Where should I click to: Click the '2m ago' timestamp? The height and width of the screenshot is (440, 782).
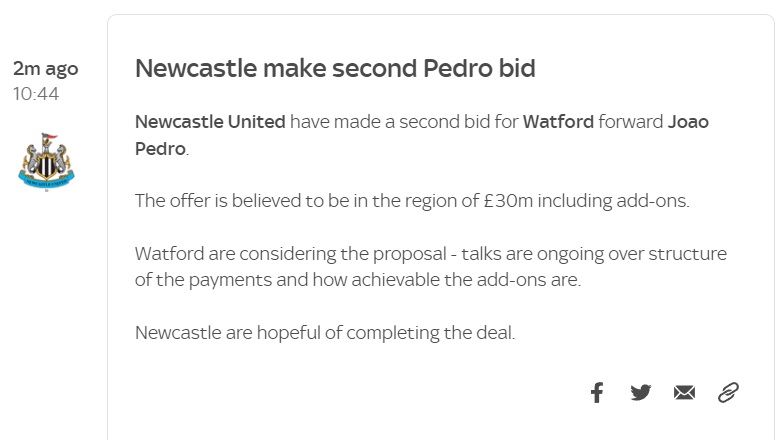pyautogui.click(x=45, y=69)
